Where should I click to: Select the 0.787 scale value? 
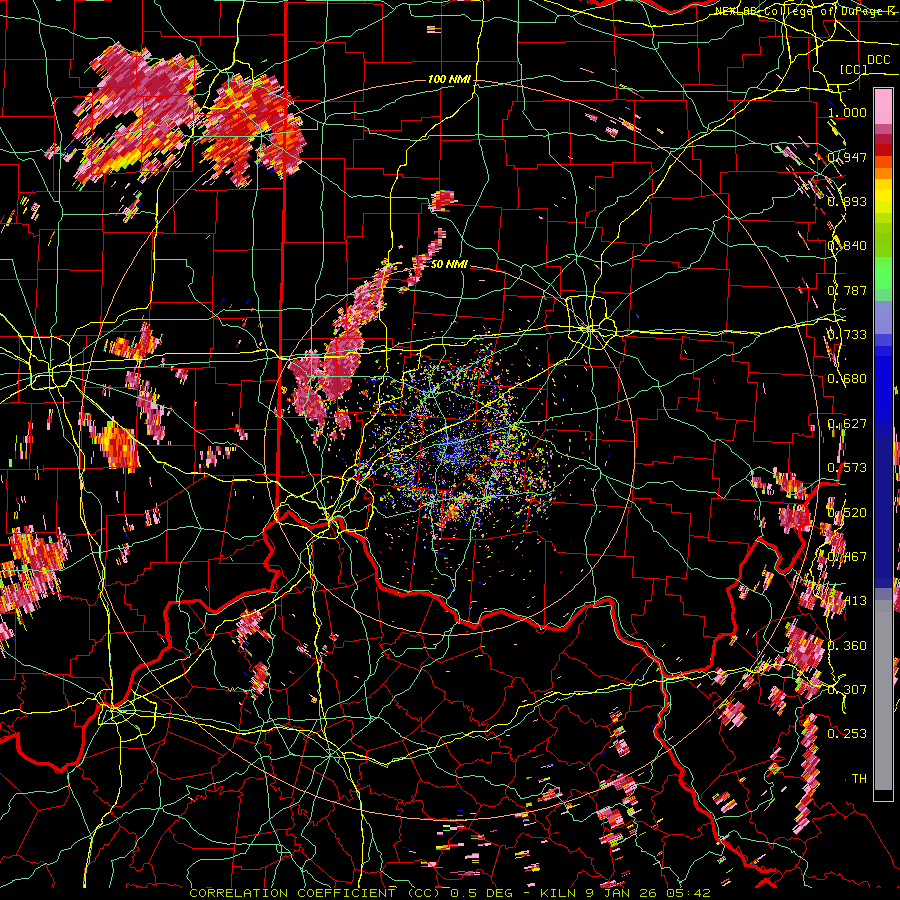[847, 290]
